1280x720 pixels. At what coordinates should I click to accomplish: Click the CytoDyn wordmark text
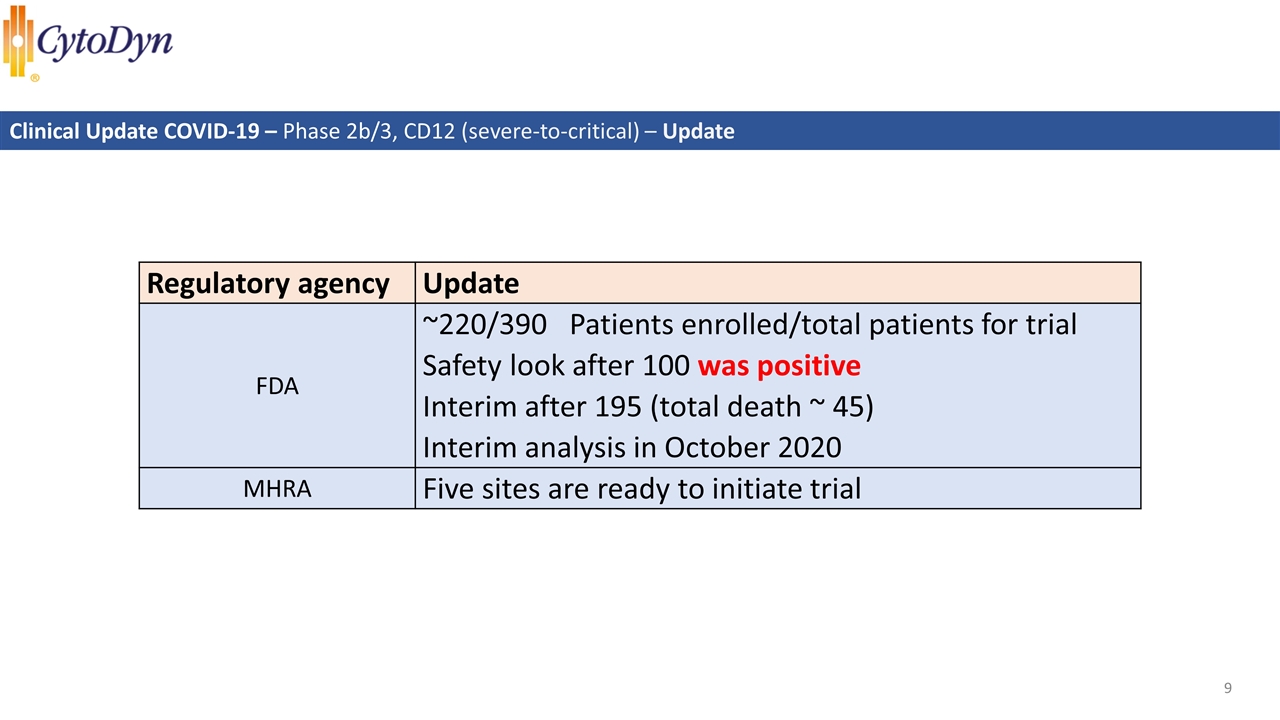(105, 42)
